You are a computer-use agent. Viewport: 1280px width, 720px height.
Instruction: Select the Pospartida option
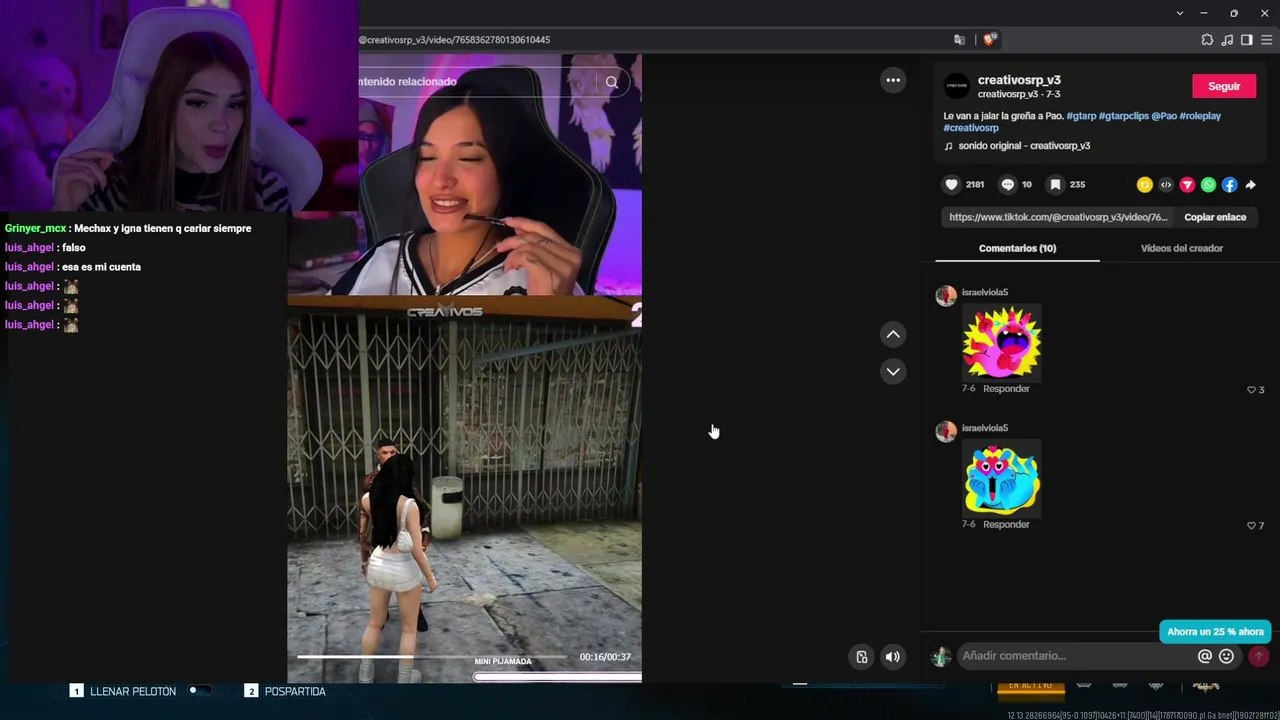pyautogui.click(x=295, y=691)
